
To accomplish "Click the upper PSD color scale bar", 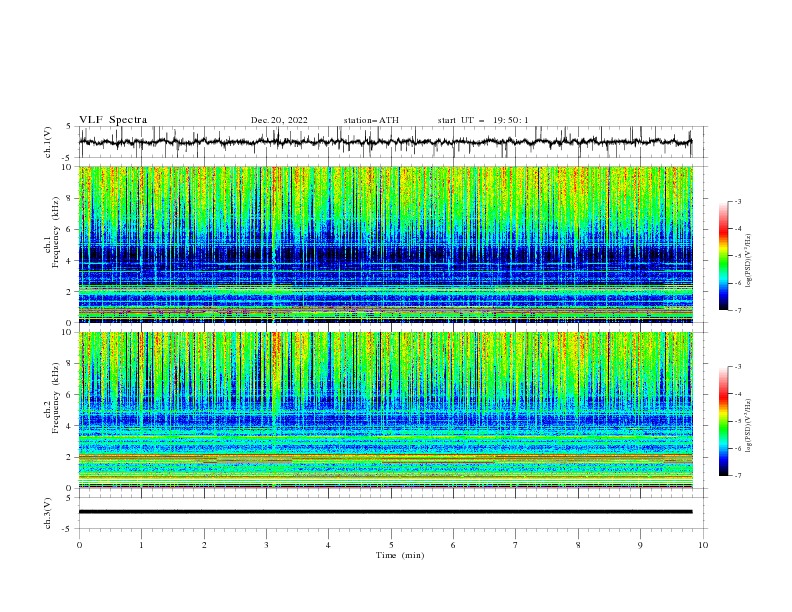I will (723, 256).
